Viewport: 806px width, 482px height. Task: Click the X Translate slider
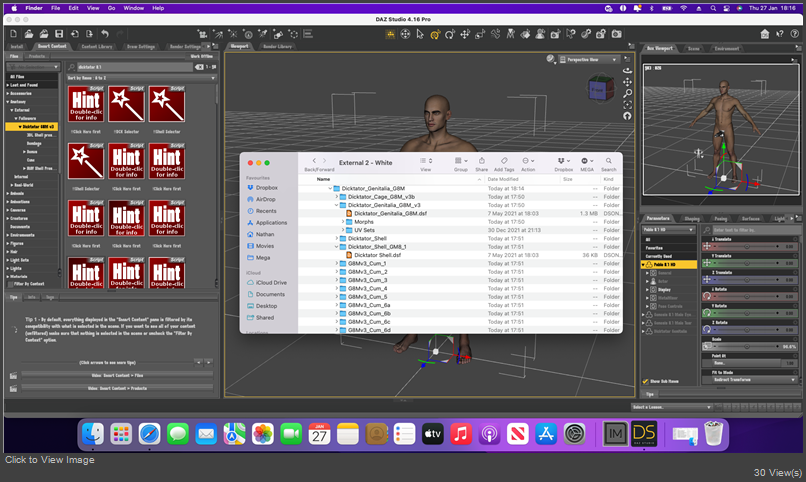click(749, 247)
